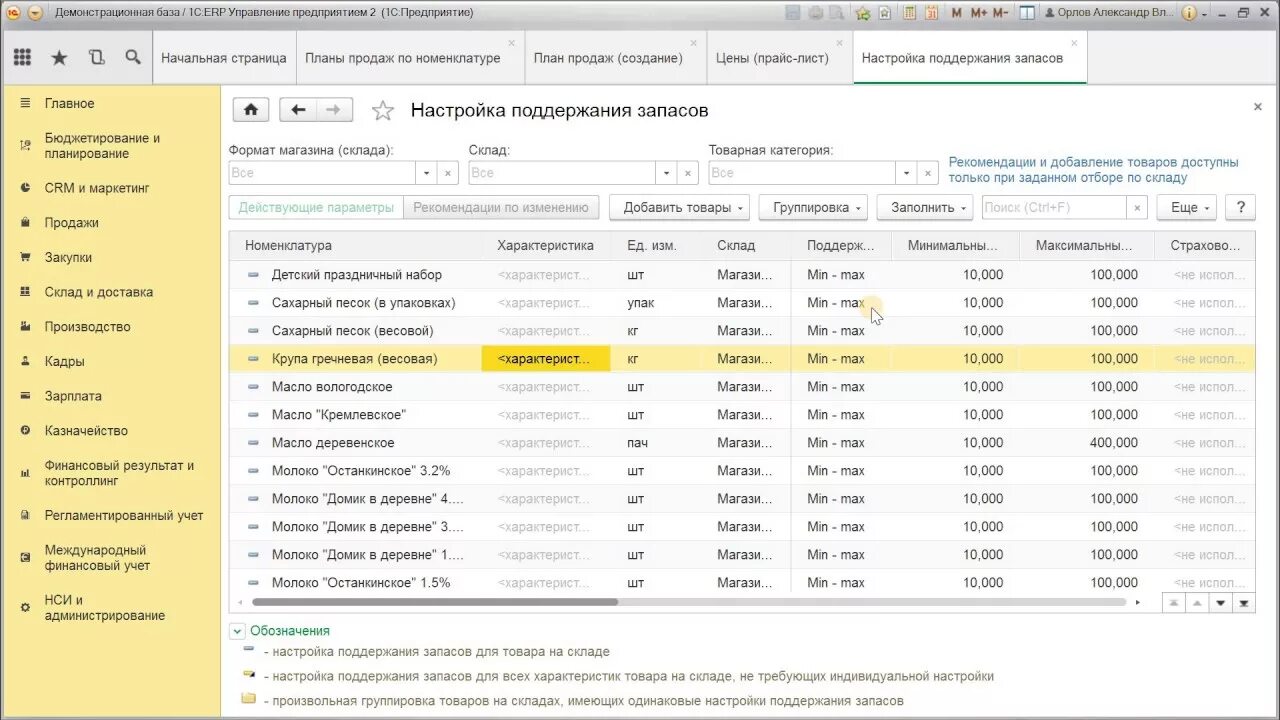Open the Заполнить dropdown
Screen dimensions: 1280x720
[x=925, y=207]
